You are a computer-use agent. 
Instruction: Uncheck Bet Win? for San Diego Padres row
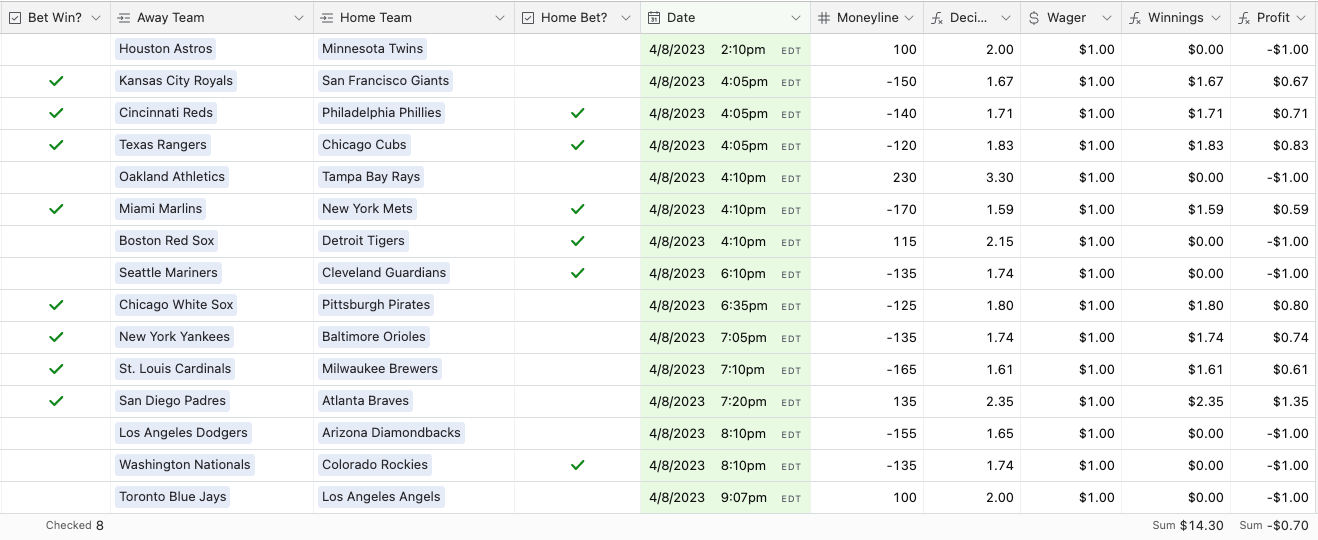coord(56,401)
